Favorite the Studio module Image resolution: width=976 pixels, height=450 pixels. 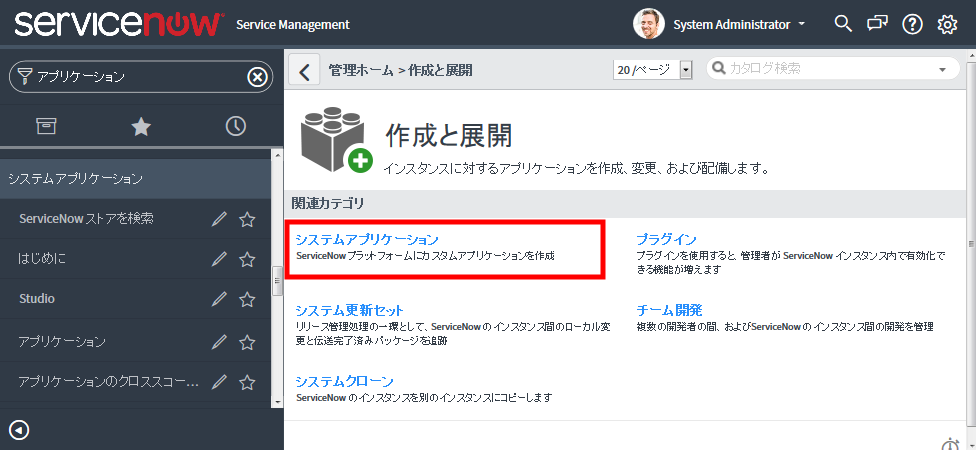[248, 299]
